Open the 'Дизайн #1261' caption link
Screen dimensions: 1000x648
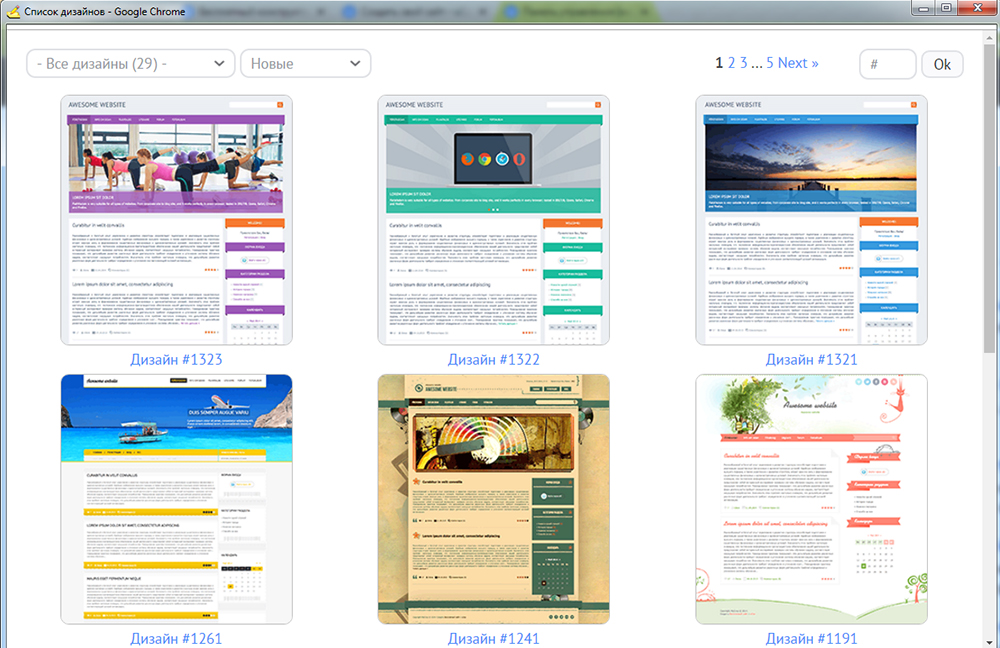click(x=176, y=638)
